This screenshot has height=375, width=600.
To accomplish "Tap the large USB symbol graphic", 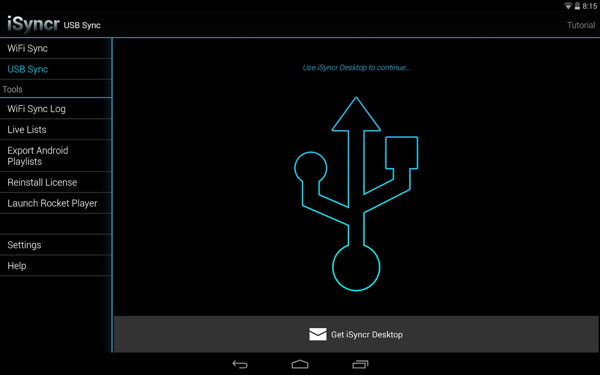I will 356,194.
